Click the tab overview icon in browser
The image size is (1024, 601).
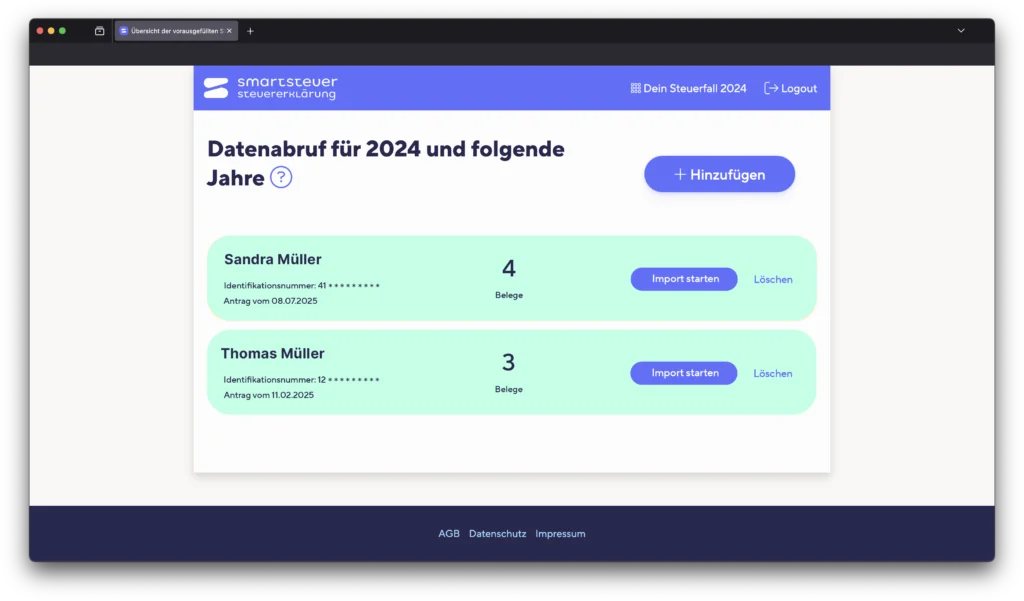click(x=100, y=31)
